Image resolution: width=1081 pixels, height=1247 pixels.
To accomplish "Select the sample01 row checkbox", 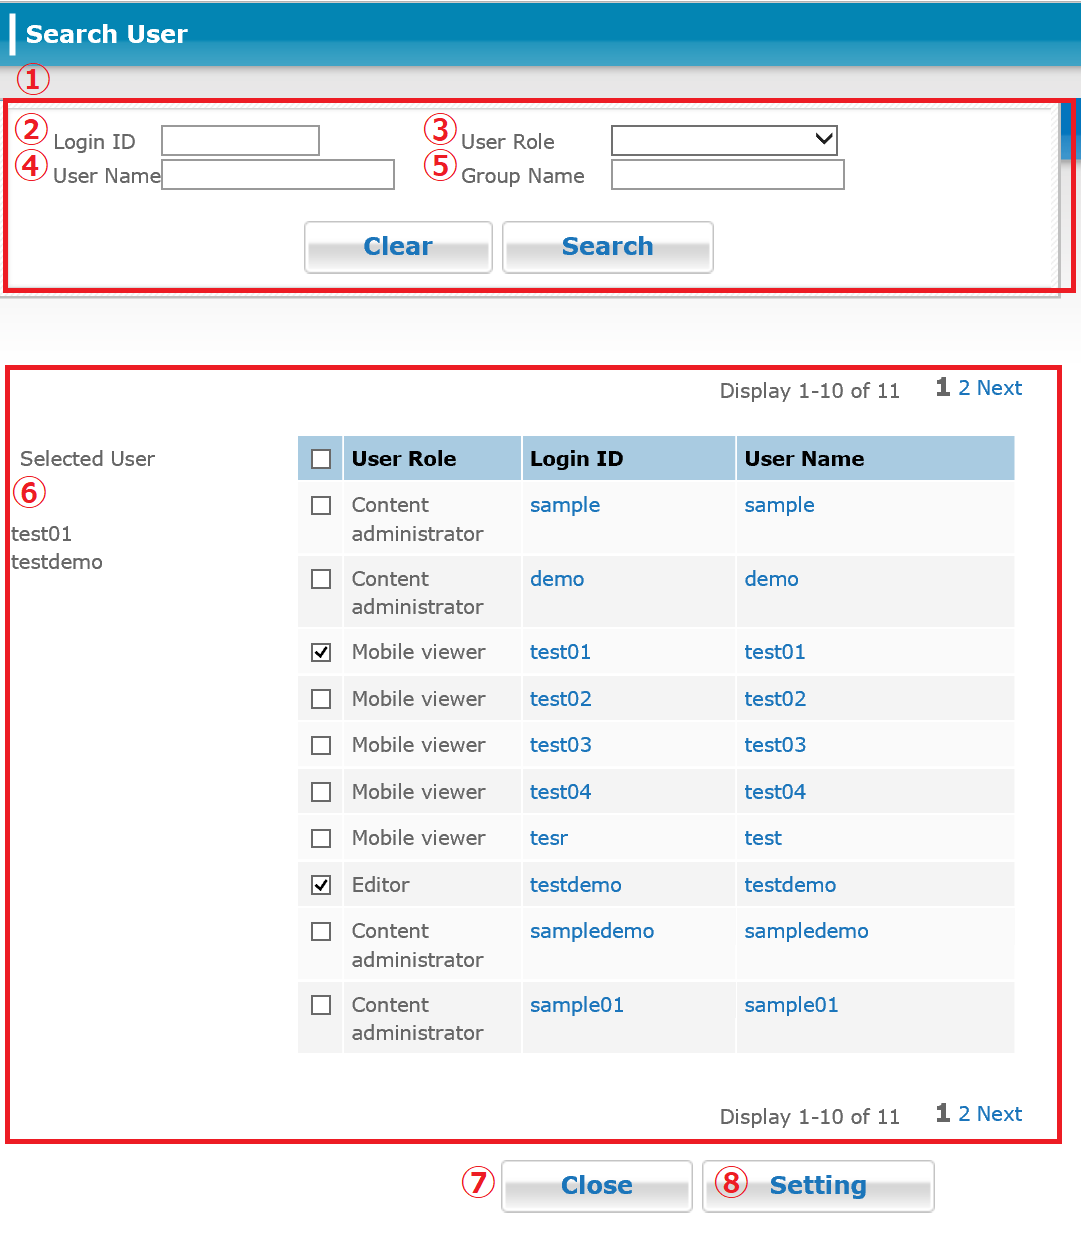I will [321, 1005].
